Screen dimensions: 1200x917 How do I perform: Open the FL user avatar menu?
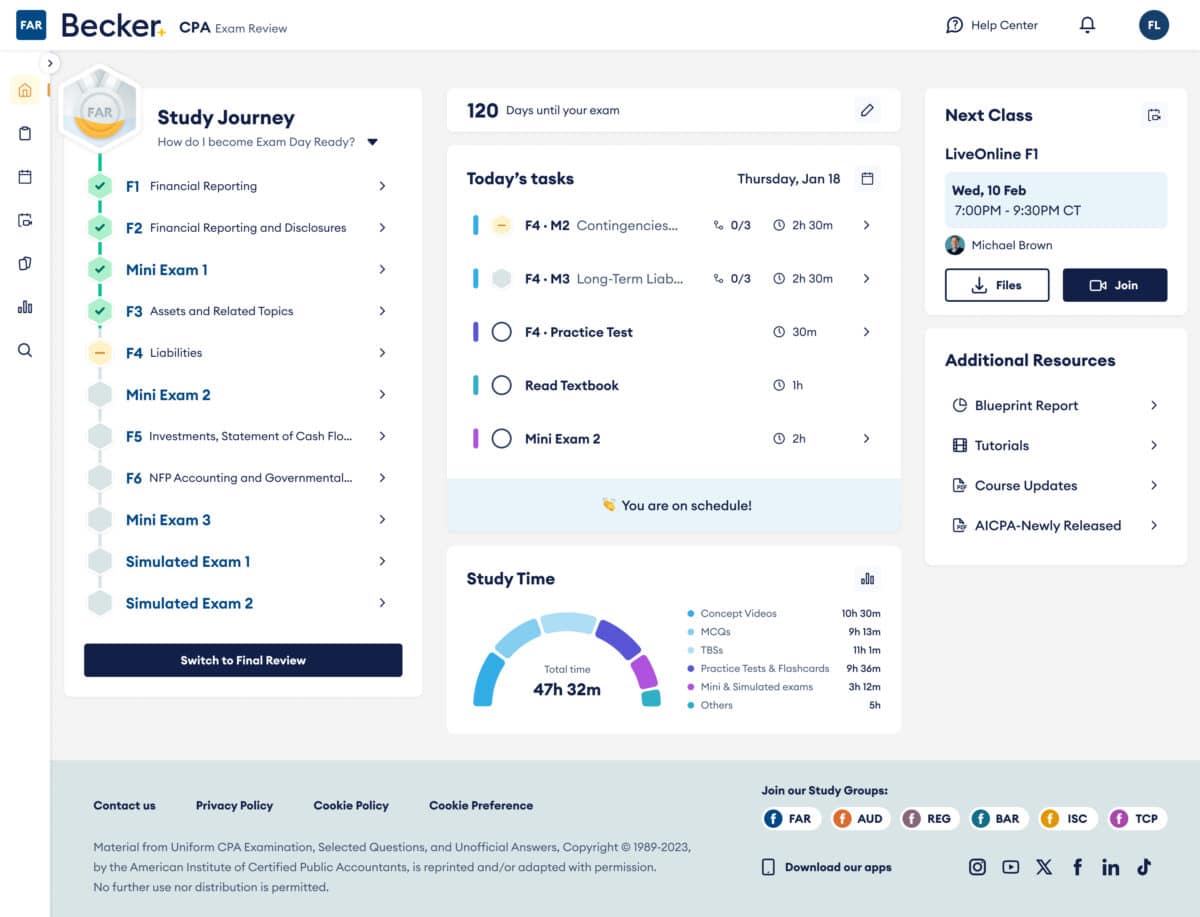pyautogui.click(x=1154, y=25)
